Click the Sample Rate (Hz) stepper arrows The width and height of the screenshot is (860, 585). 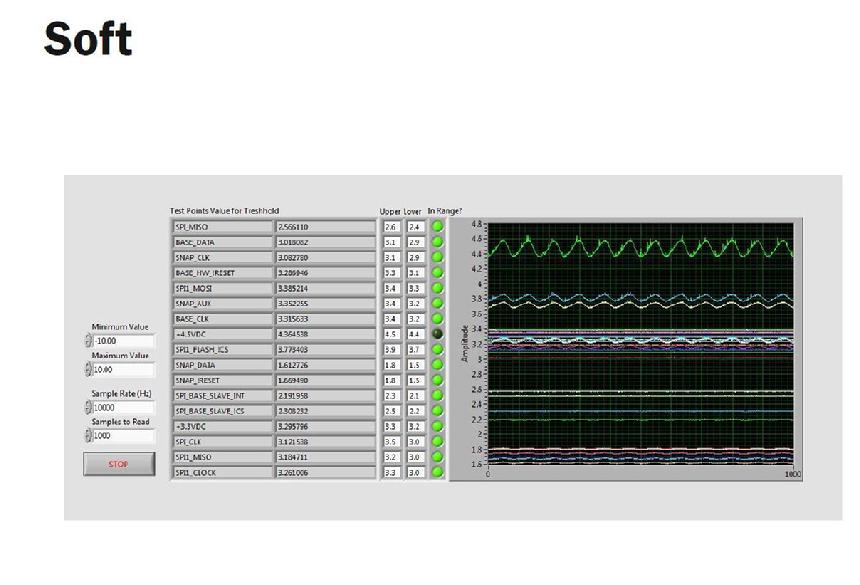(x=88, y=407)
